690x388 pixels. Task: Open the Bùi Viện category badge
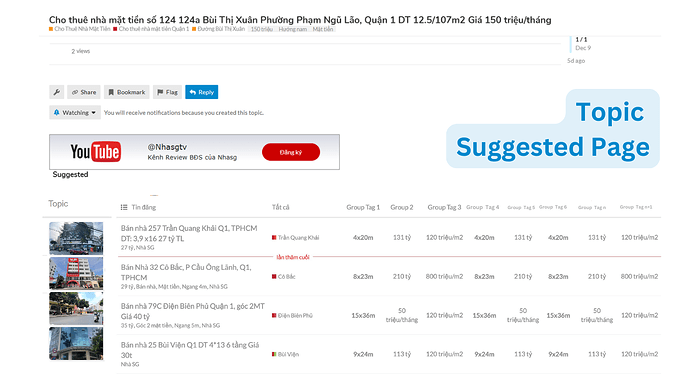[x=285, y=354]
